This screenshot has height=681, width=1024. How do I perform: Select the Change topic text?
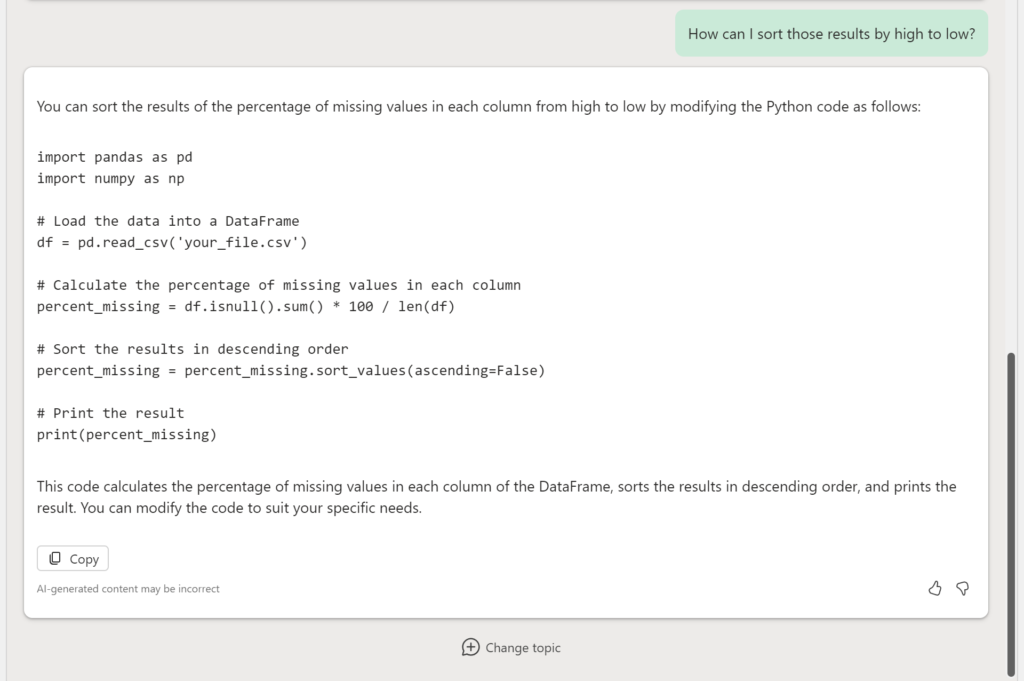pos(523,648)
